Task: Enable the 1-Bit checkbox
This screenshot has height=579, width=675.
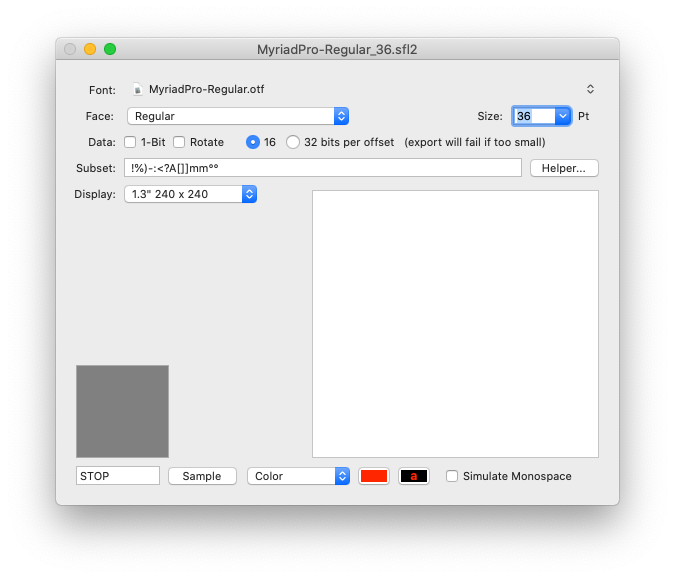Action: 130,142
